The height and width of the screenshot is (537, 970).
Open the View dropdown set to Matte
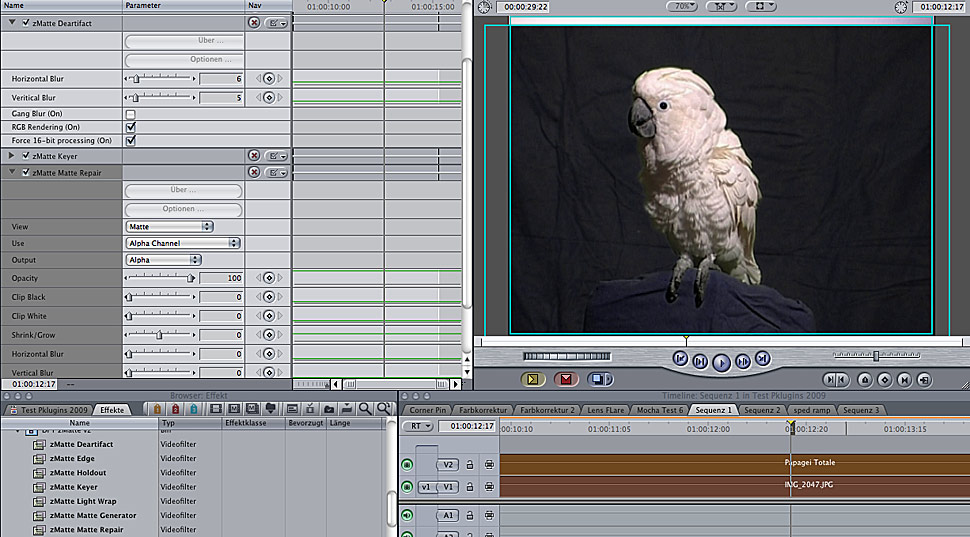[169, 227]
